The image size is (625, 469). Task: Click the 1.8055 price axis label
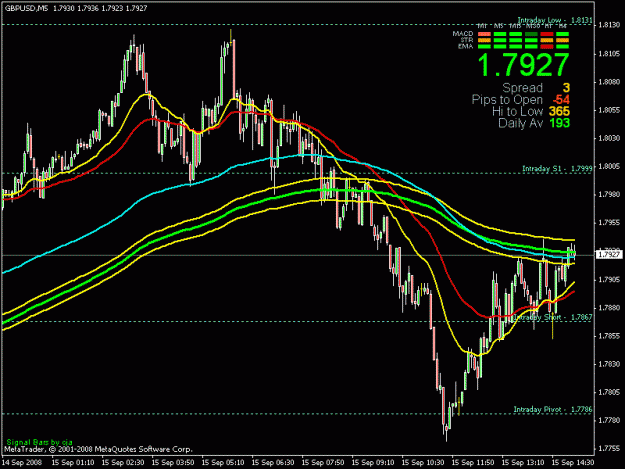[x=609, y=110]
